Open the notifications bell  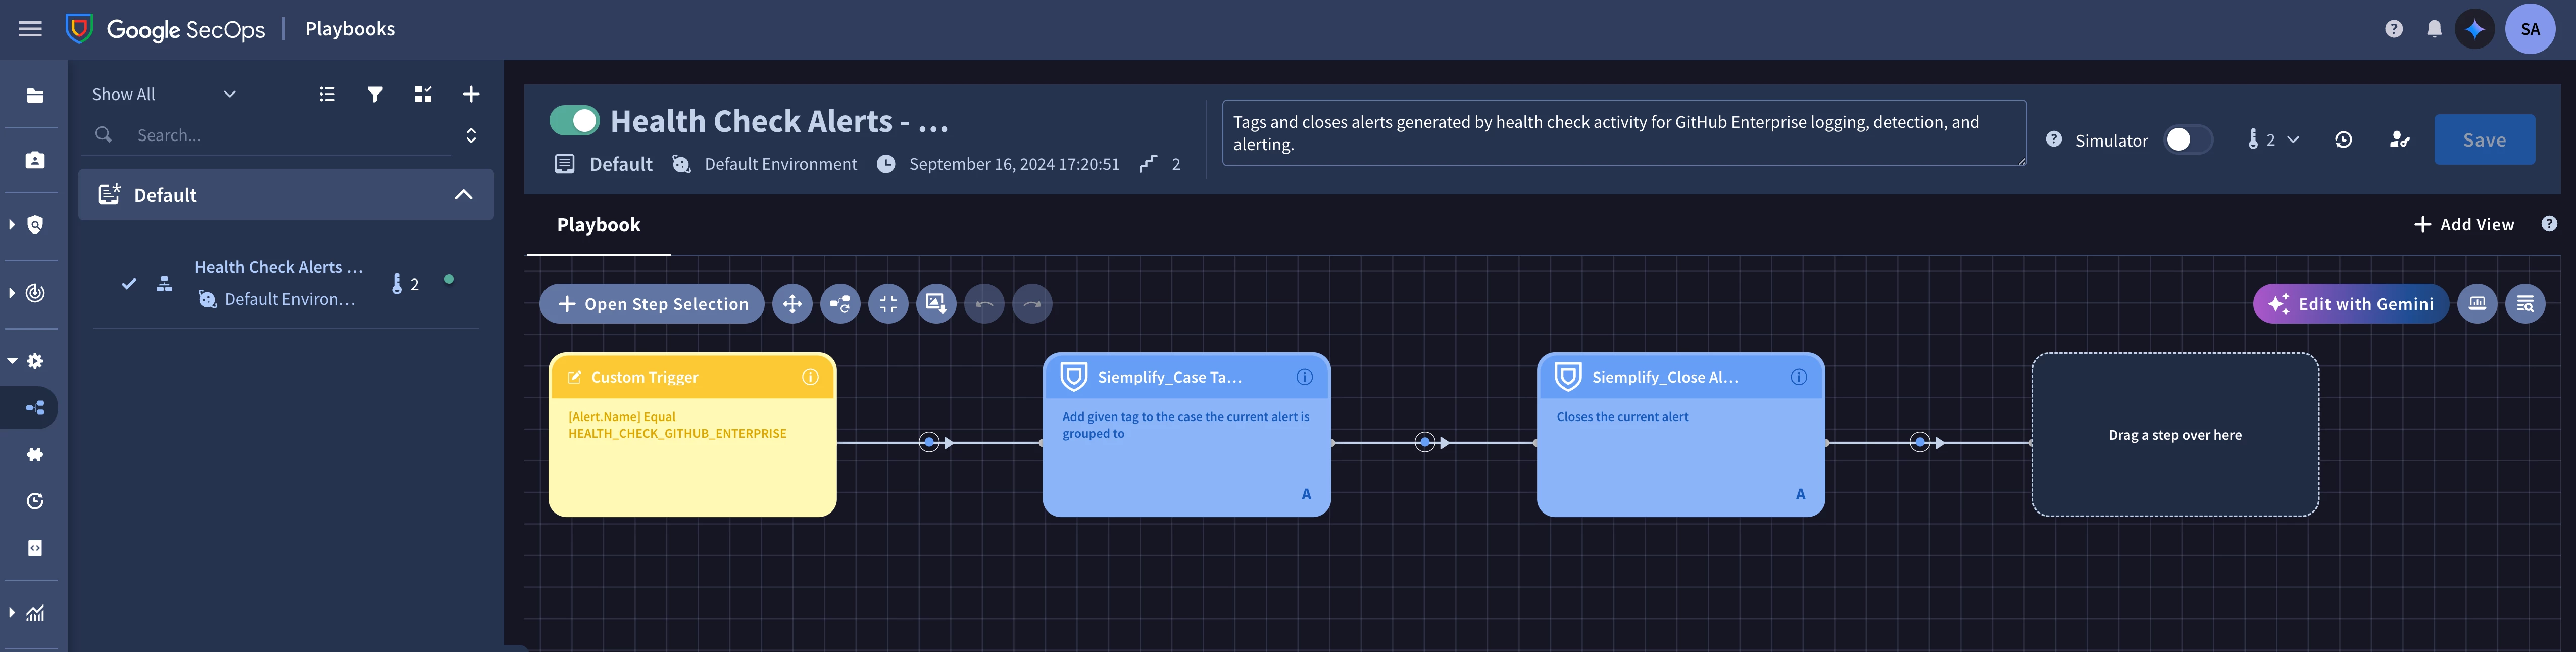point(2434,29)
